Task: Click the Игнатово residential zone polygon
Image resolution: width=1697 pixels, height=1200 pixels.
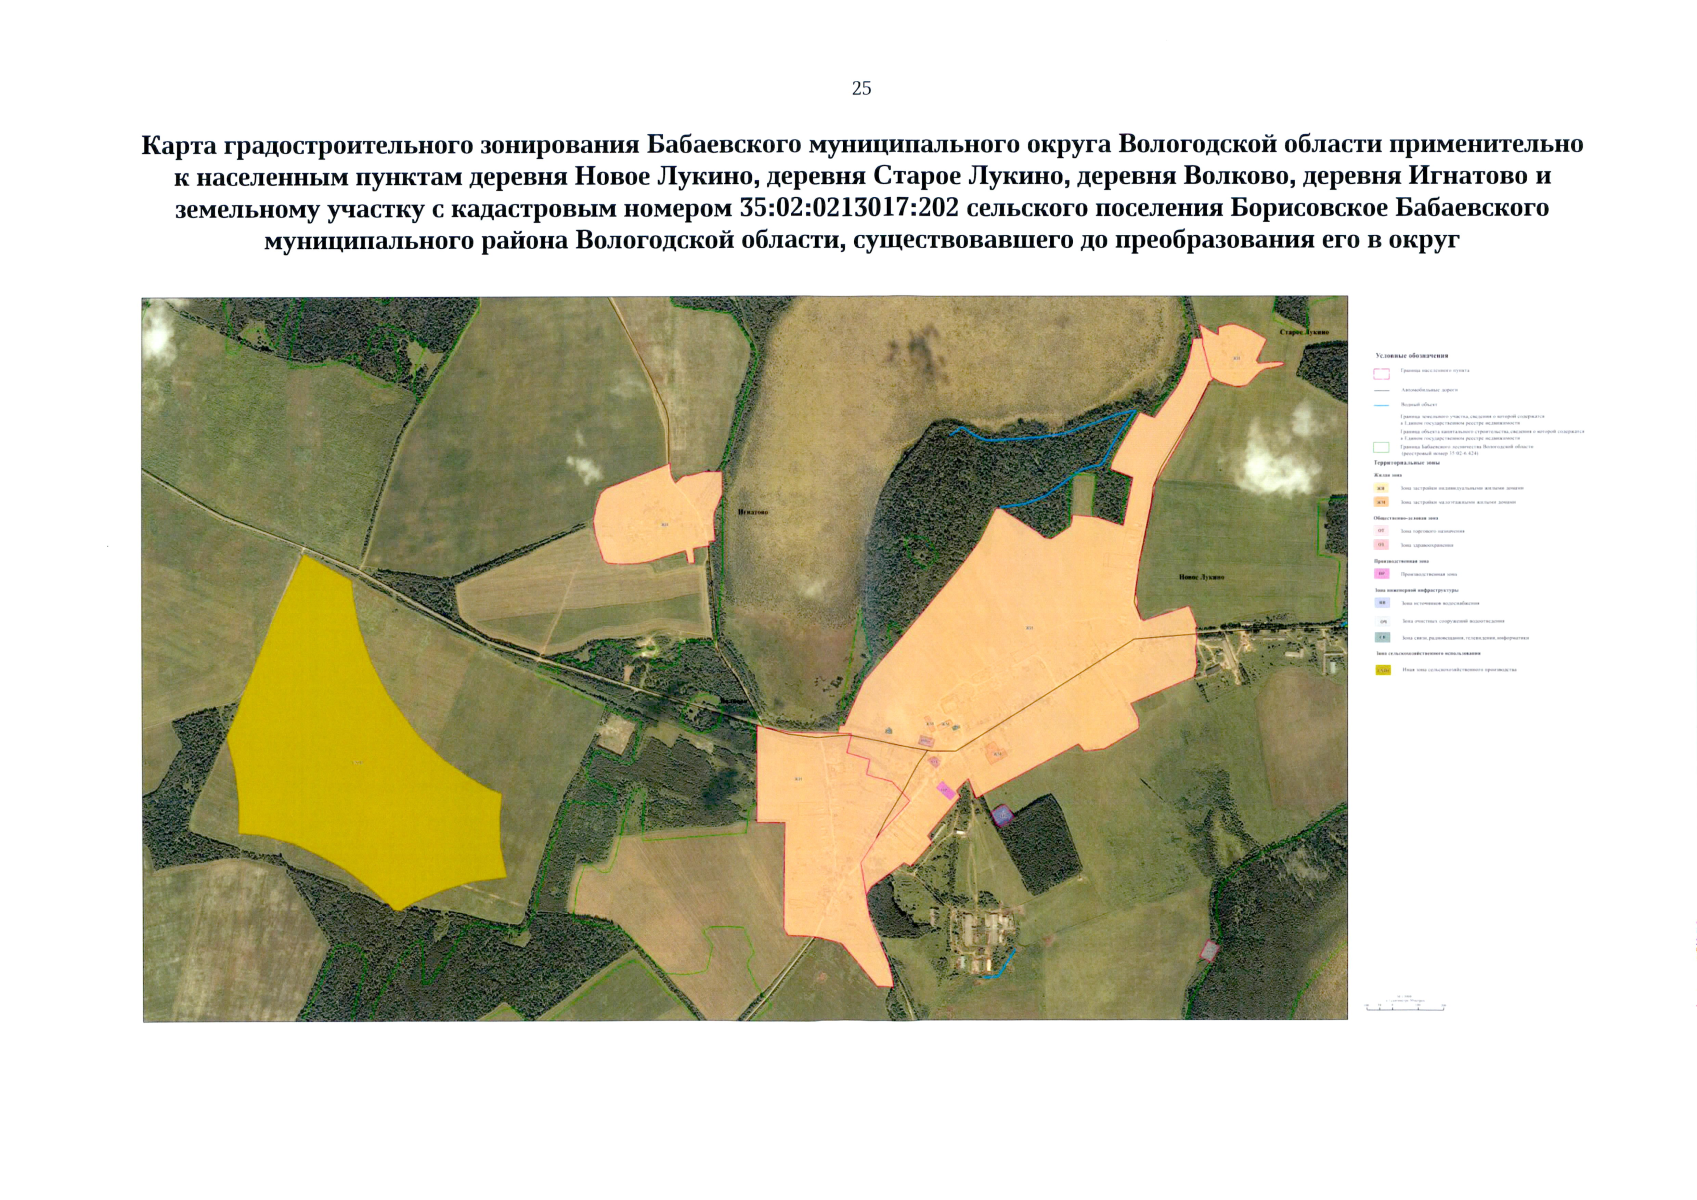Action: pyautogui.click(x=655, y=518)
